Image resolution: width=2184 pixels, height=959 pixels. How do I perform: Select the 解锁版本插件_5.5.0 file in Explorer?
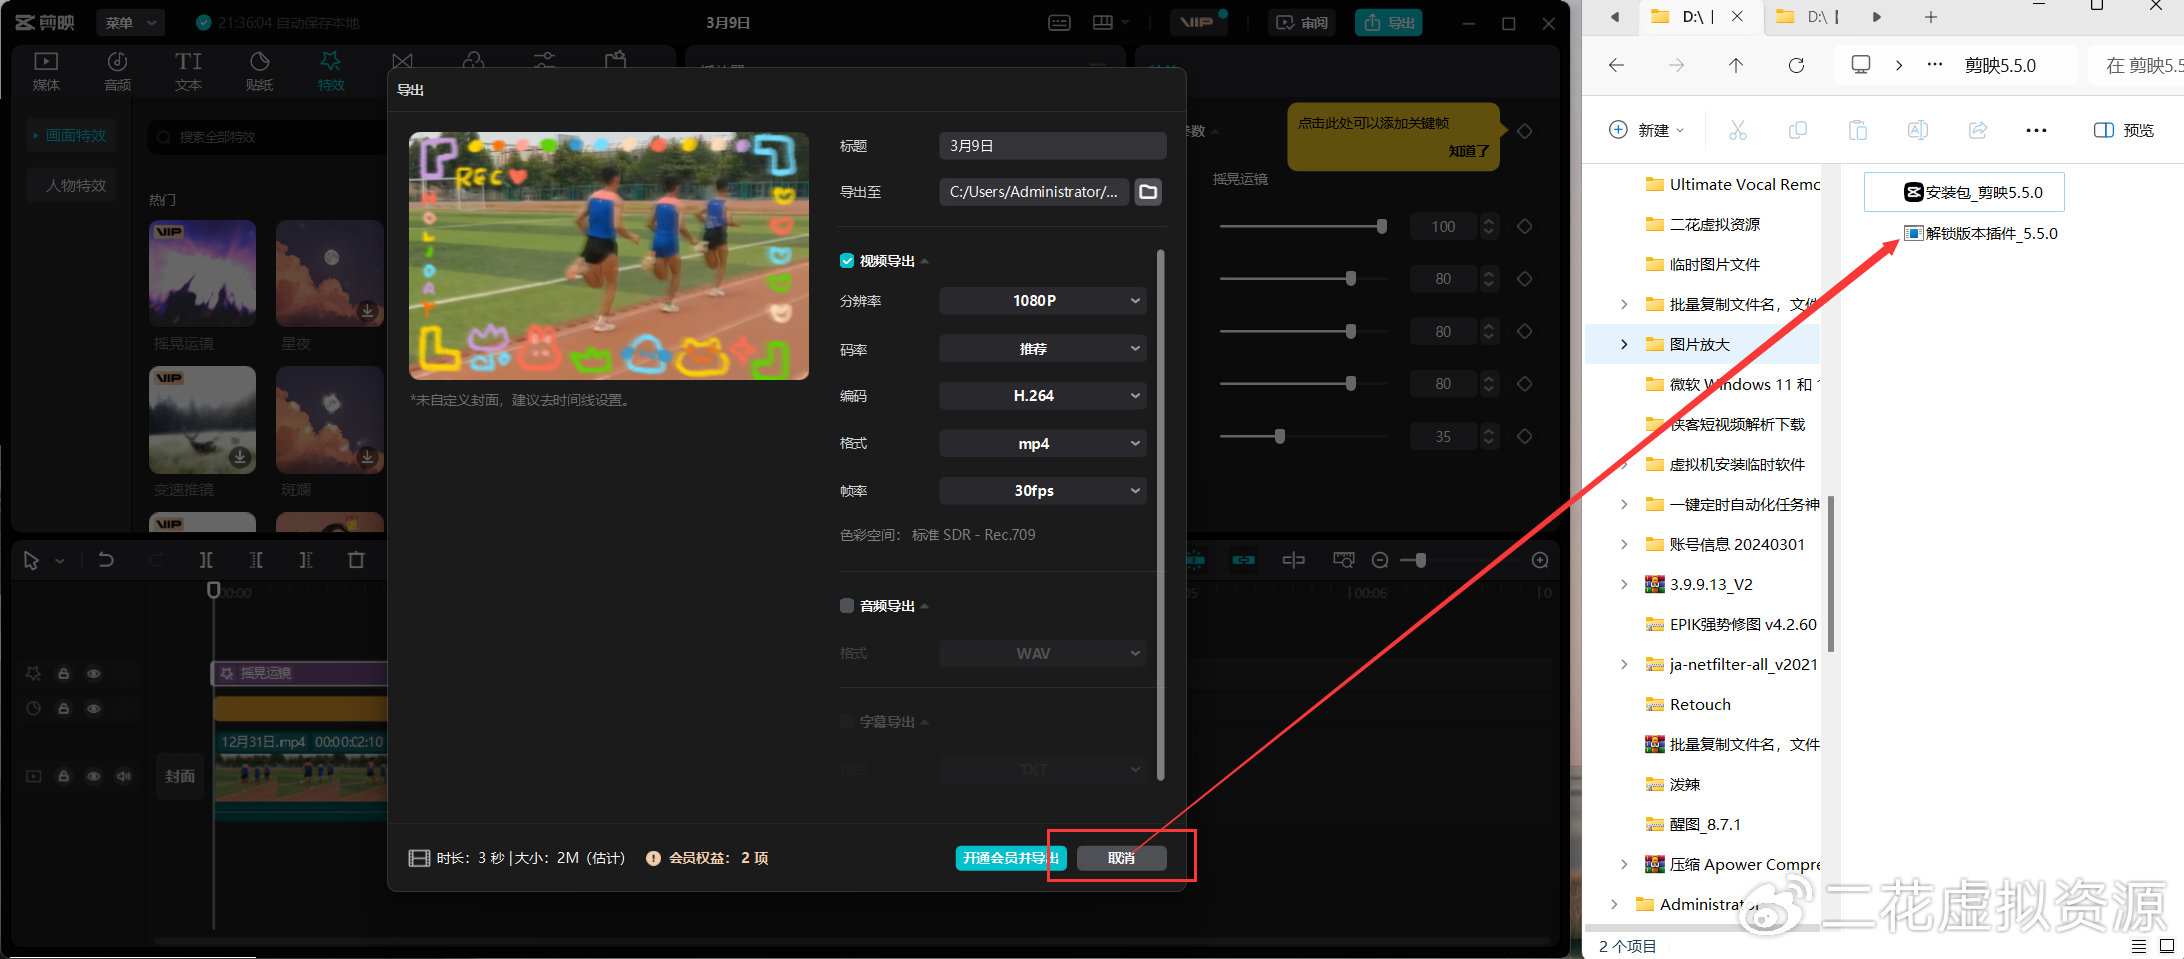[1981, 234]
